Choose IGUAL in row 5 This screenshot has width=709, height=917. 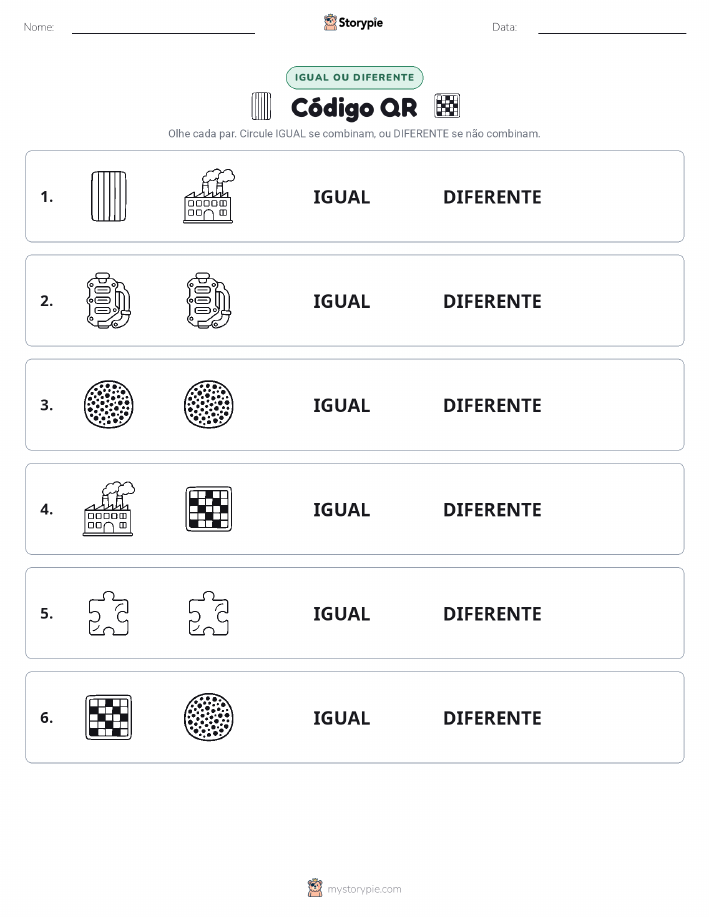tap(342, 613)
